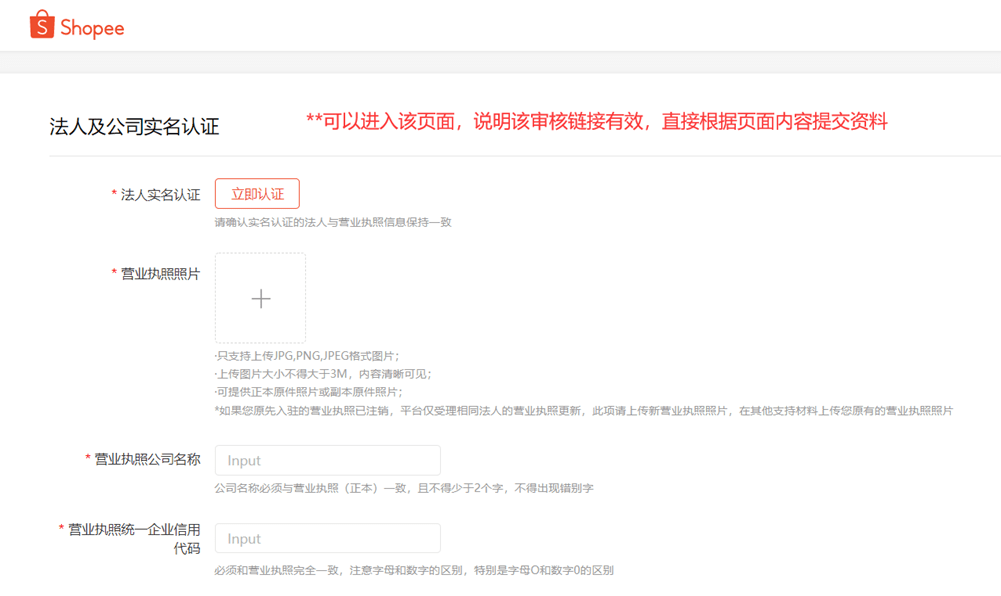Focus the 营业执照公司名称 input box
This screenshot has height=596, width=1001.
pyautogui.click(x=327, y=460)
